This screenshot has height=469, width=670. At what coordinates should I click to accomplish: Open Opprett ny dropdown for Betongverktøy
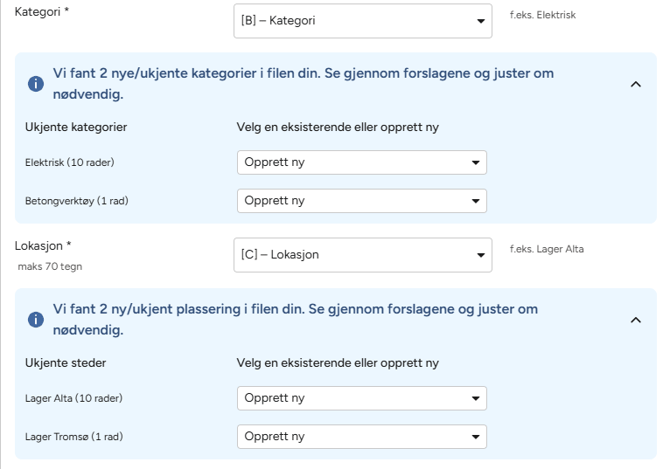pos(362,201)
